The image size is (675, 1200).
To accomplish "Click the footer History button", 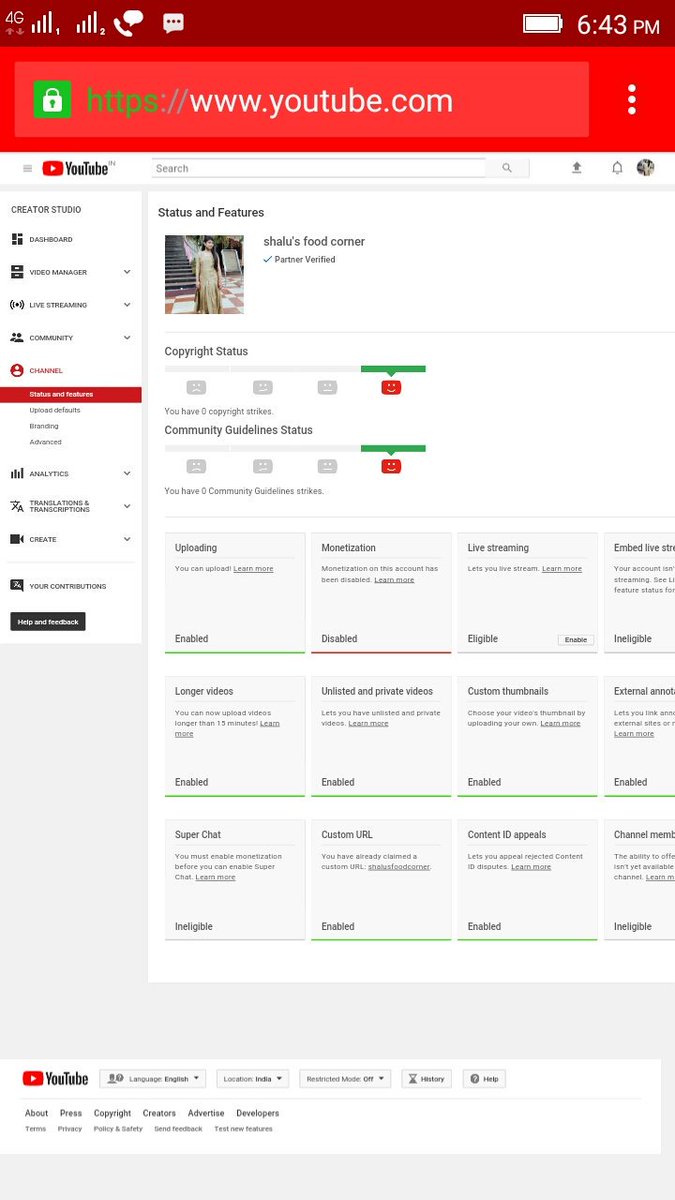I will [426, 1079].
